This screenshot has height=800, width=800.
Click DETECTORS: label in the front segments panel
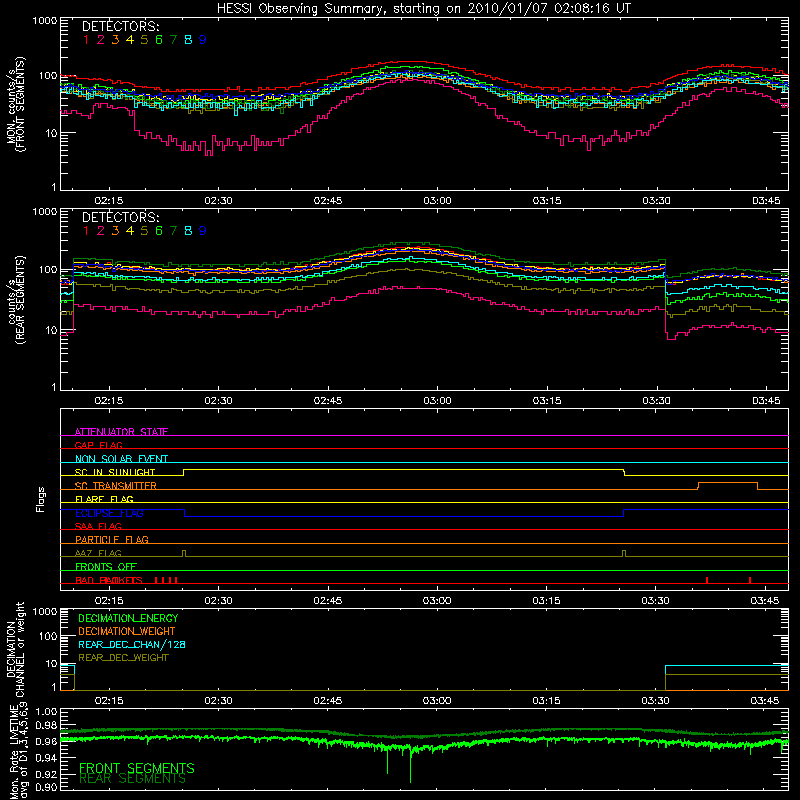(x=120, y=26)
